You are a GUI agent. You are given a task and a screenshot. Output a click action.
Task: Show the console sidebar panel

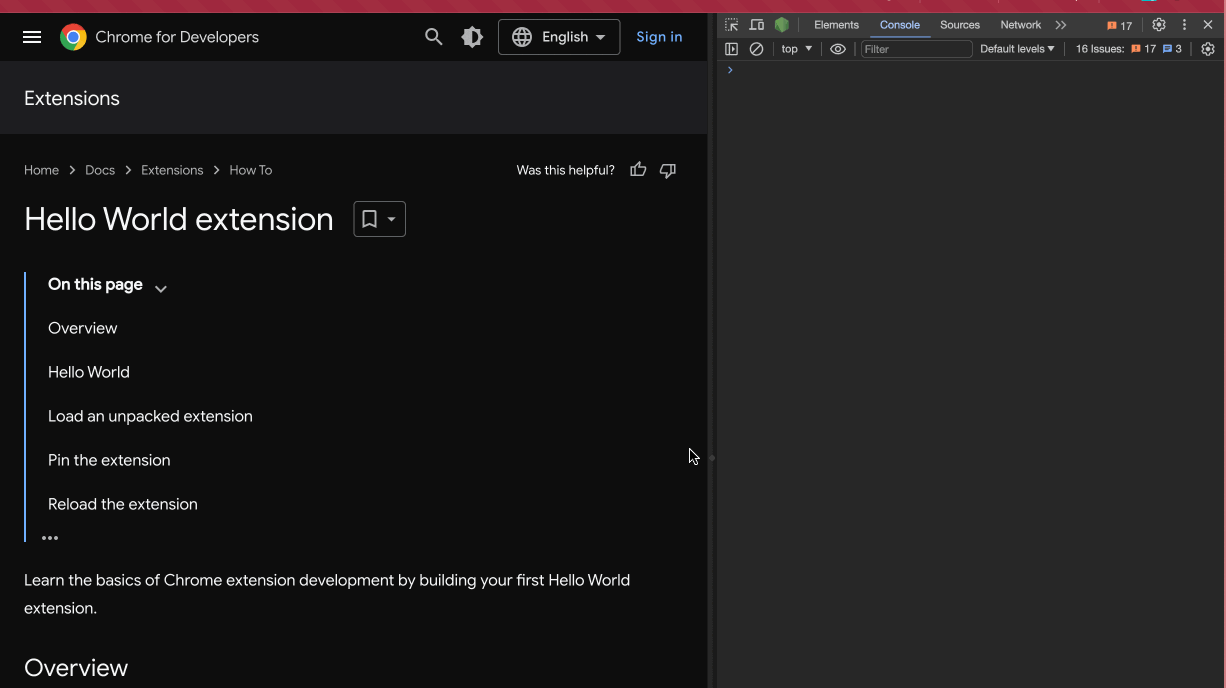click(731, 48)
